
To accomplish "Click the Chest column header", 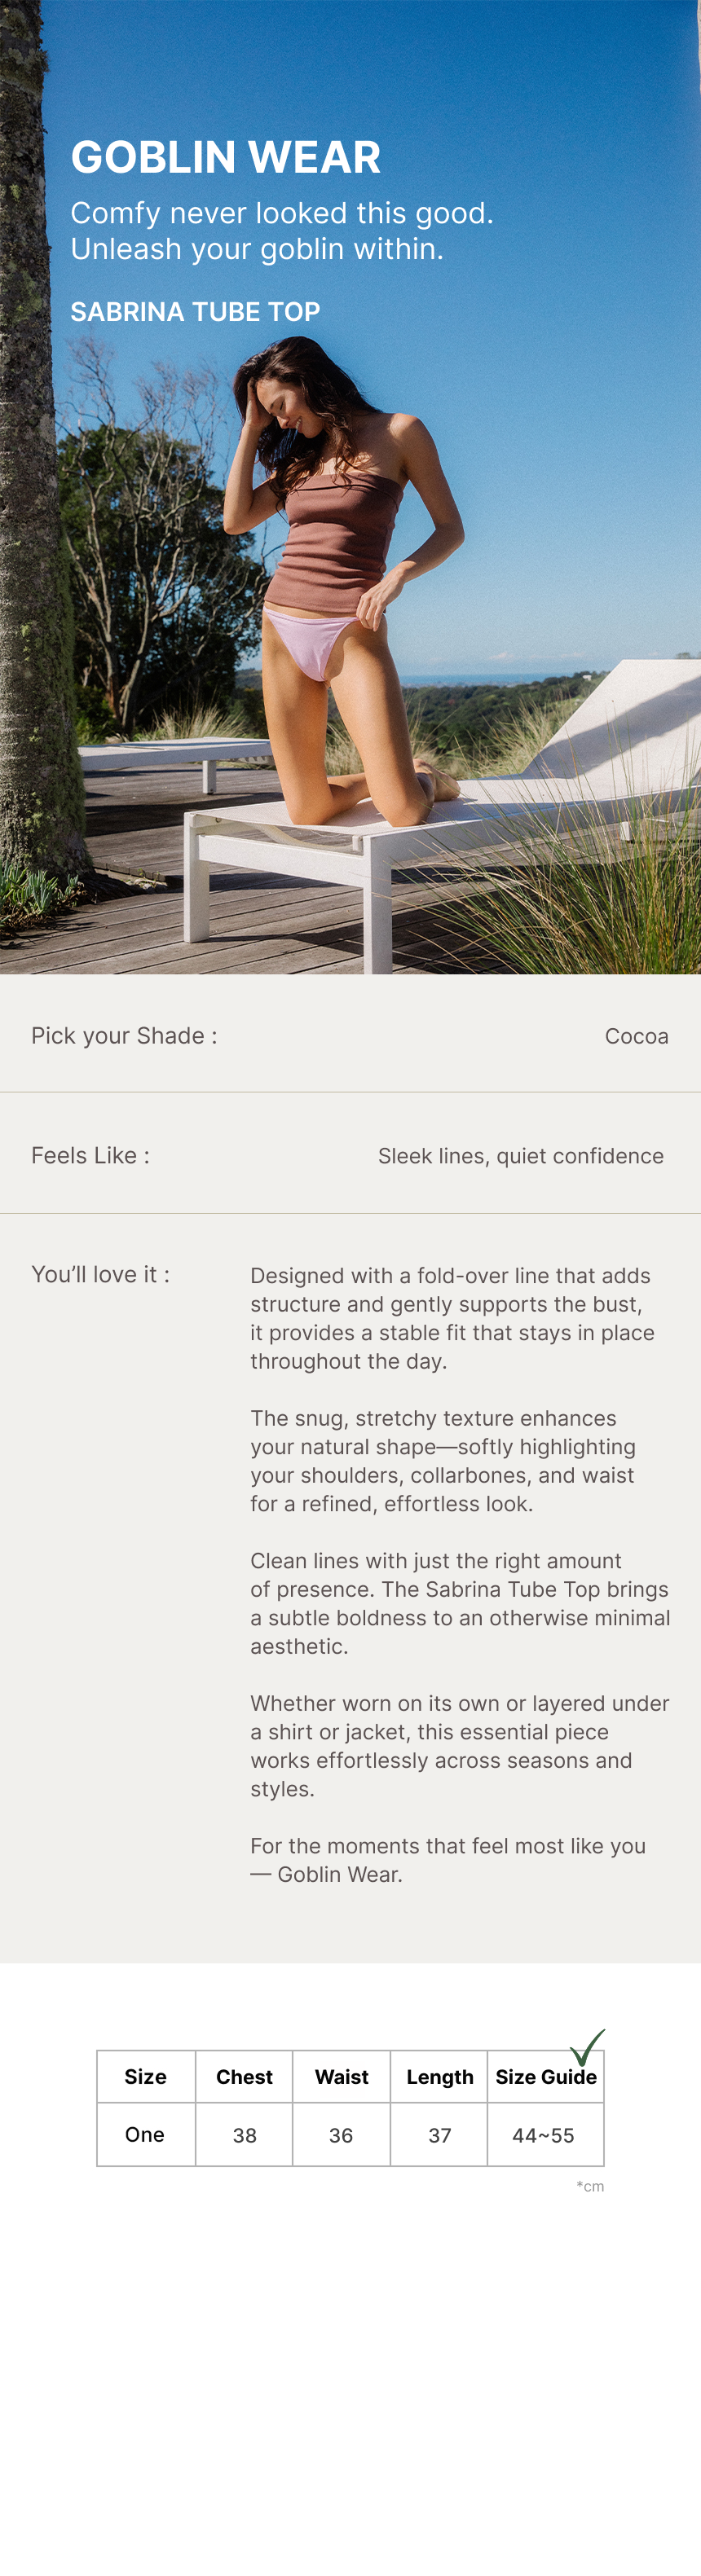I will (244, 2077).
